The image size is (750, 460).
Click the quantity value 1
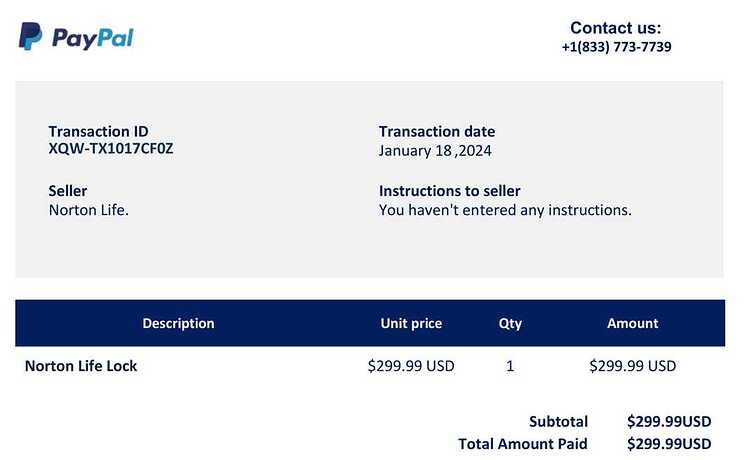tap(510, 366)
